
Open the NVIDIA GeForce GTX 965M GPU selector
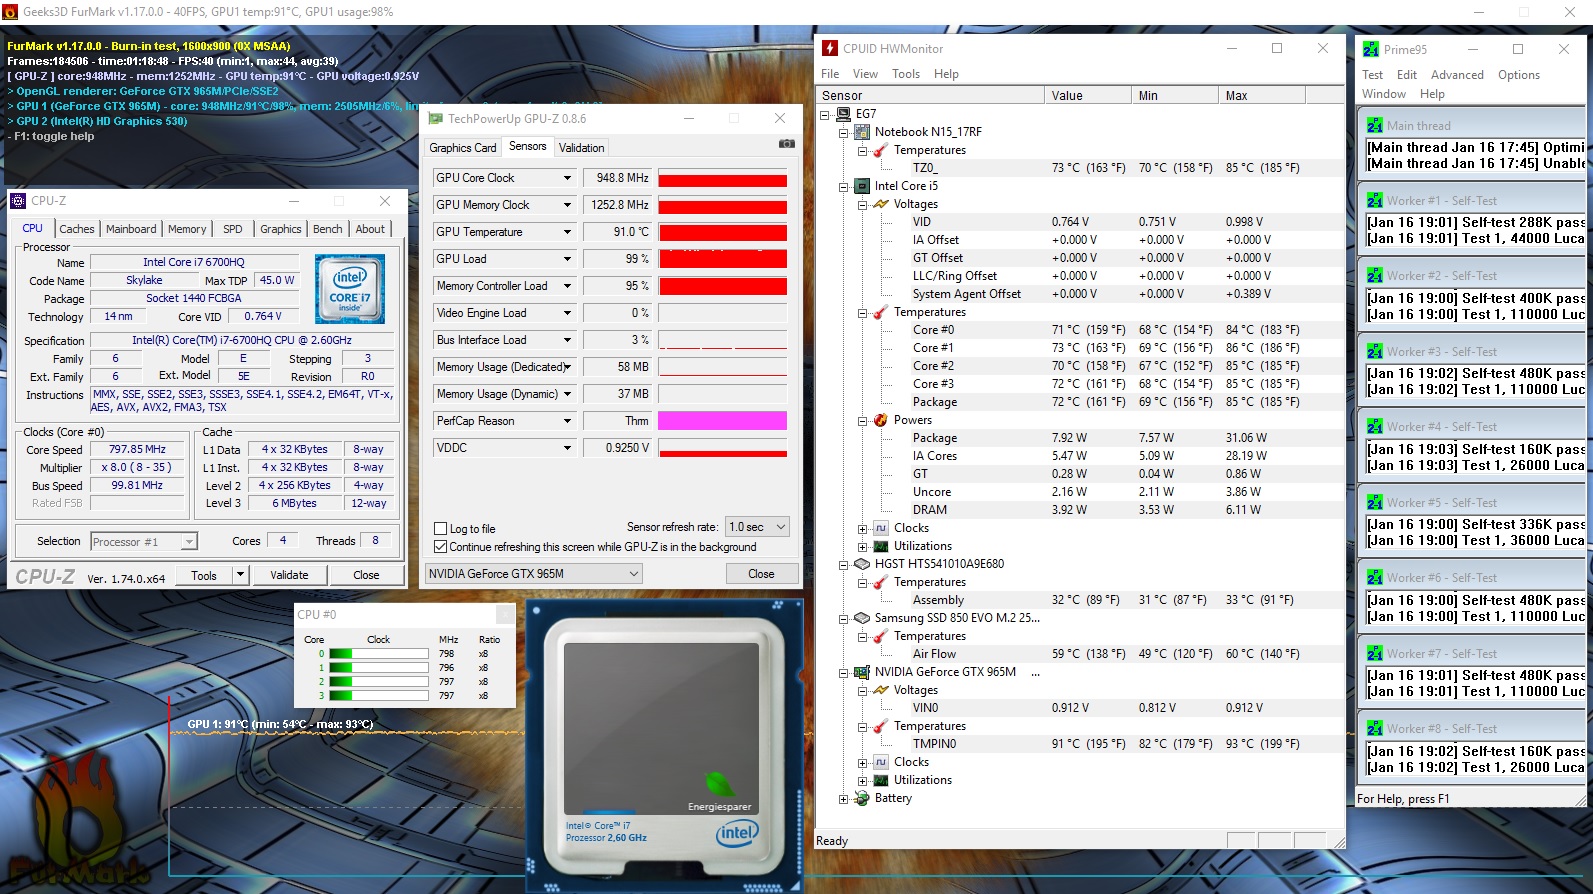point(533,574)
